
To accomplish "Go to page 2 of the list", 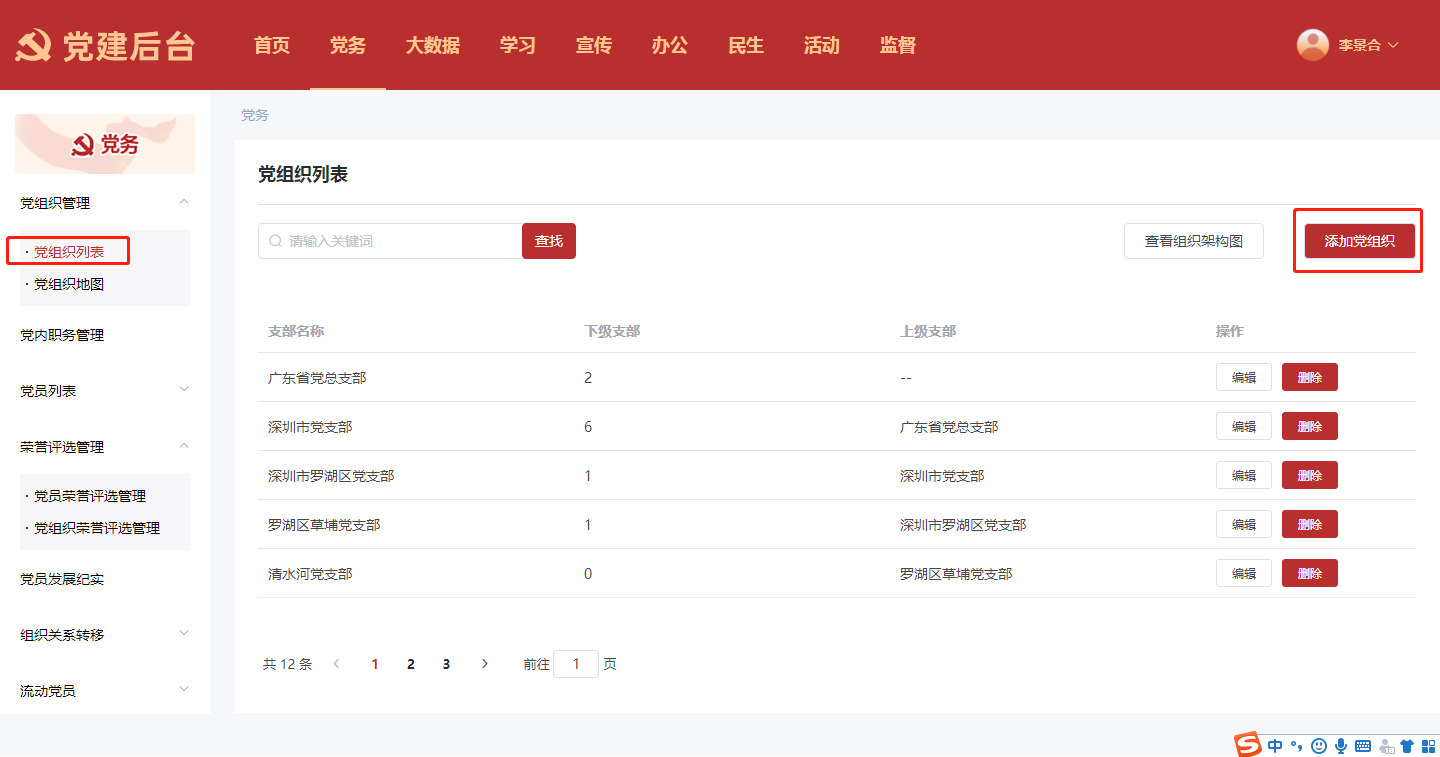I will (x=410, y=664).
